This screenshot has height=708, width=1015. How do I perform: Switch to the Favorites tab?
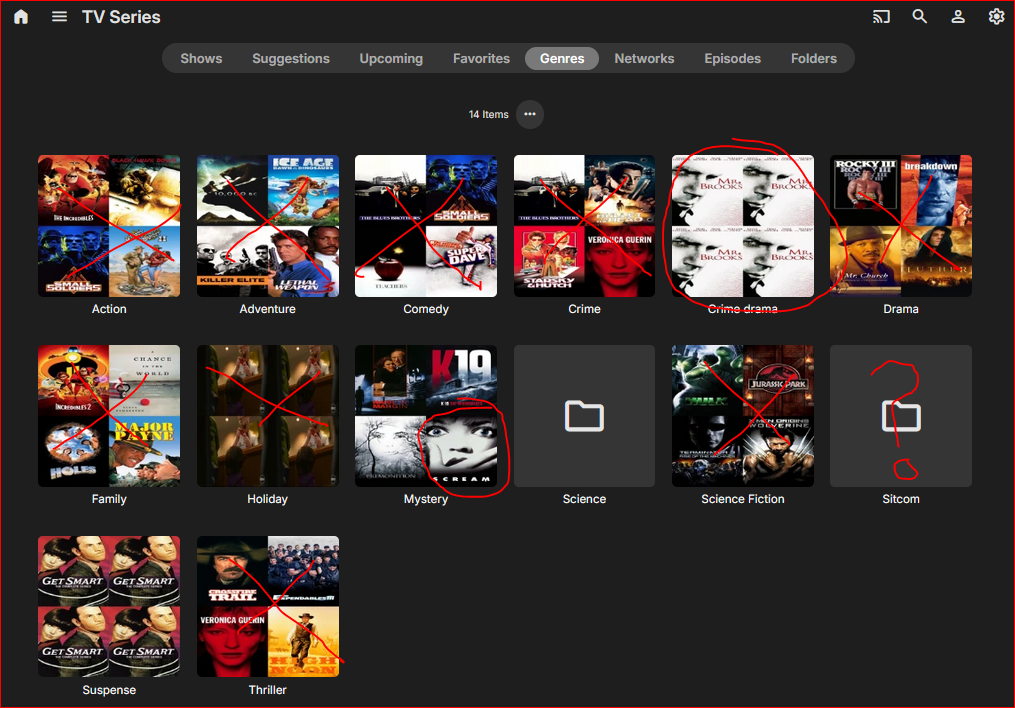point(481,58)
